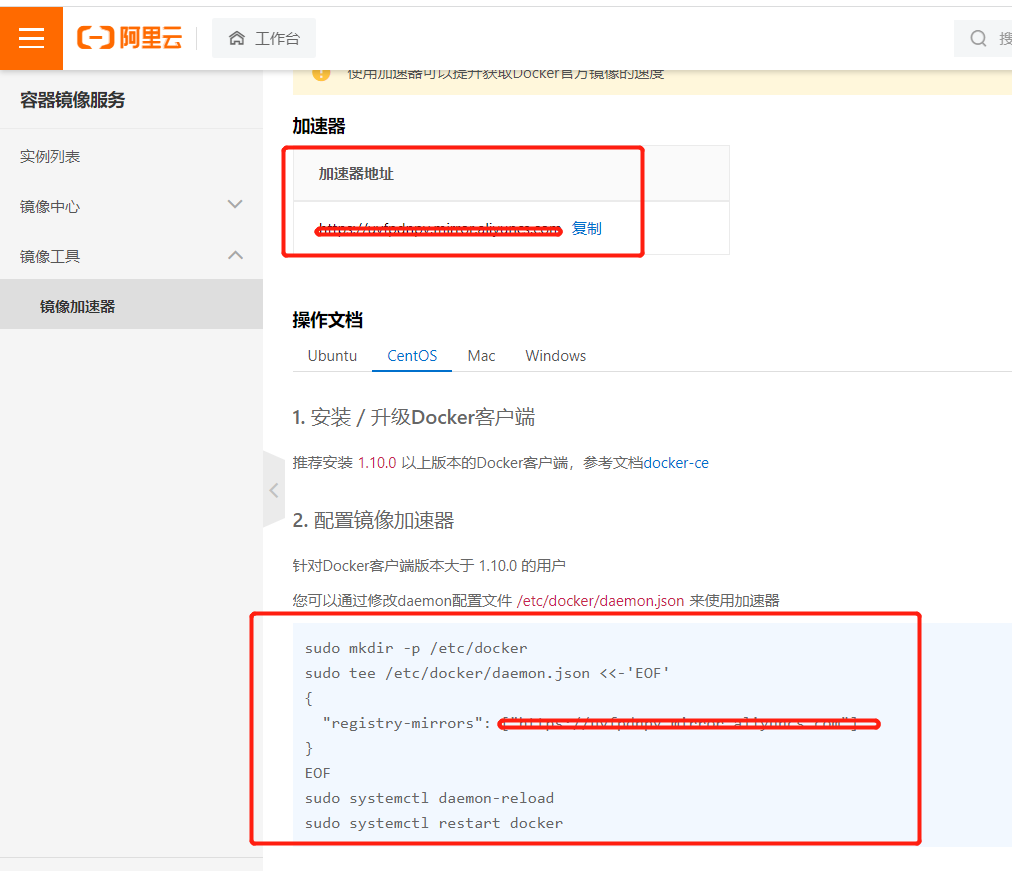Collapse 镜像工具 with its chevron
Image resolution: width=1012 pixels, height=871 pixels.
[236, 255]
